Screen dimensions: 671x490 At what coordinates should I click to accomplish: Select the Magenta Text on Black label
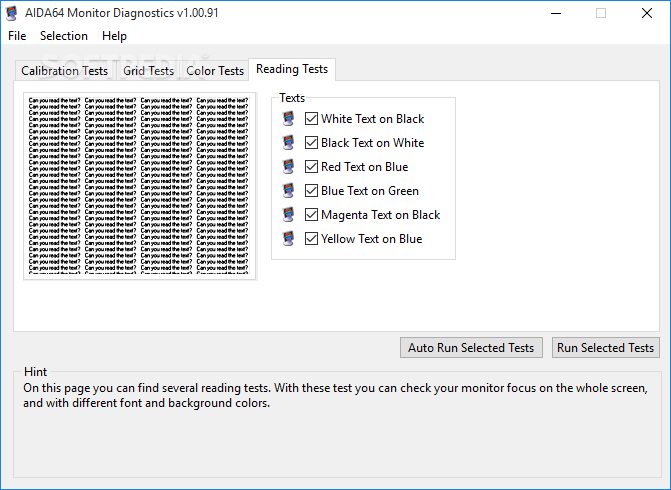coord(380,214)
